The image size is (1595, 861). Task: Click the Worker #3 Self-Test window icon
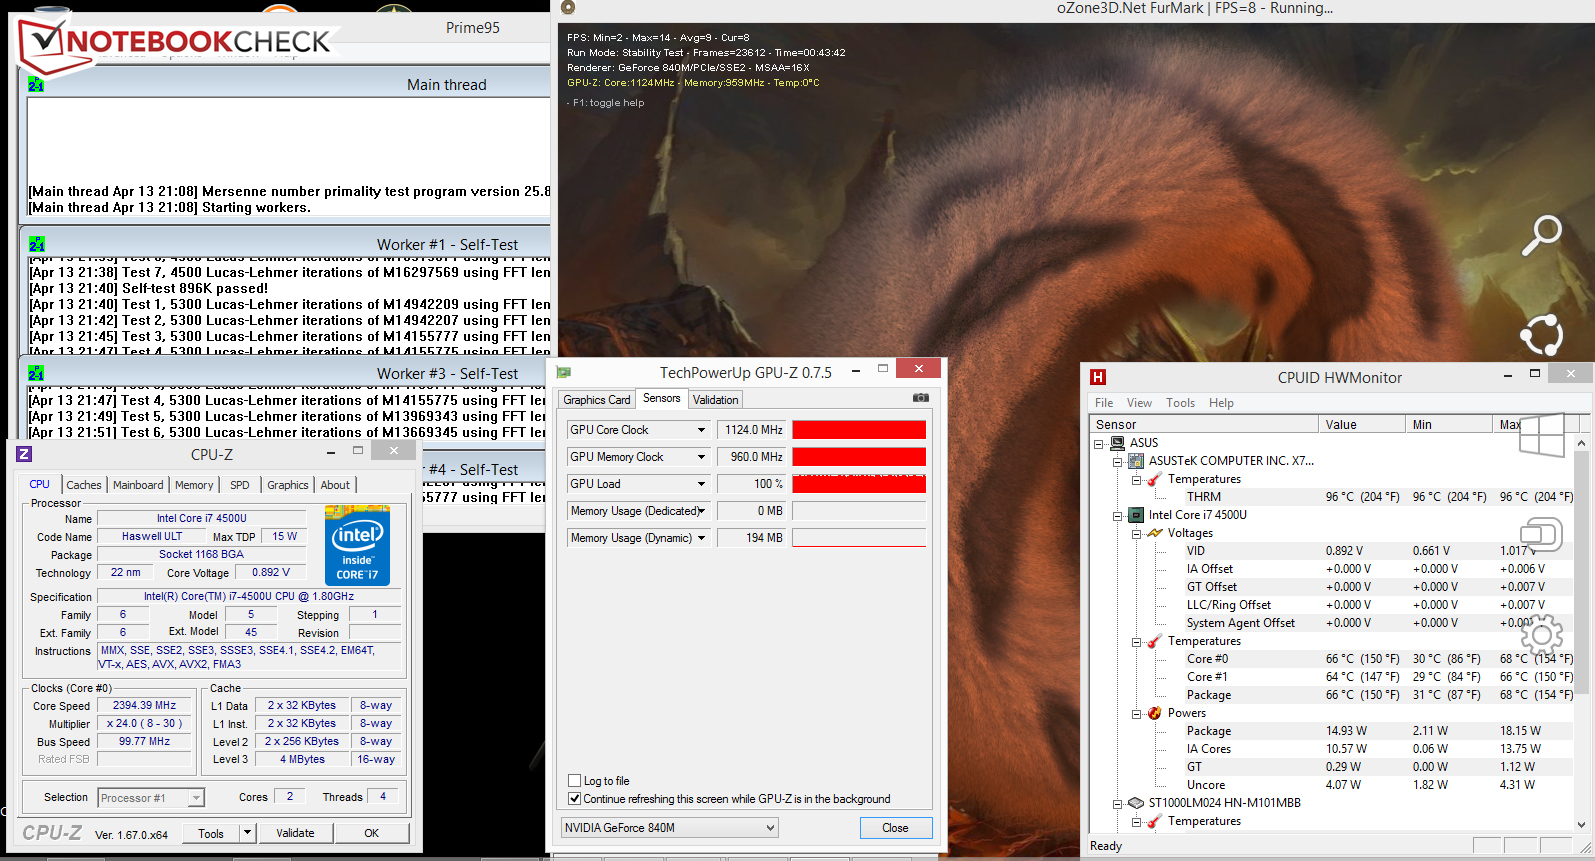pyautogui.click(x=36, y=373)
